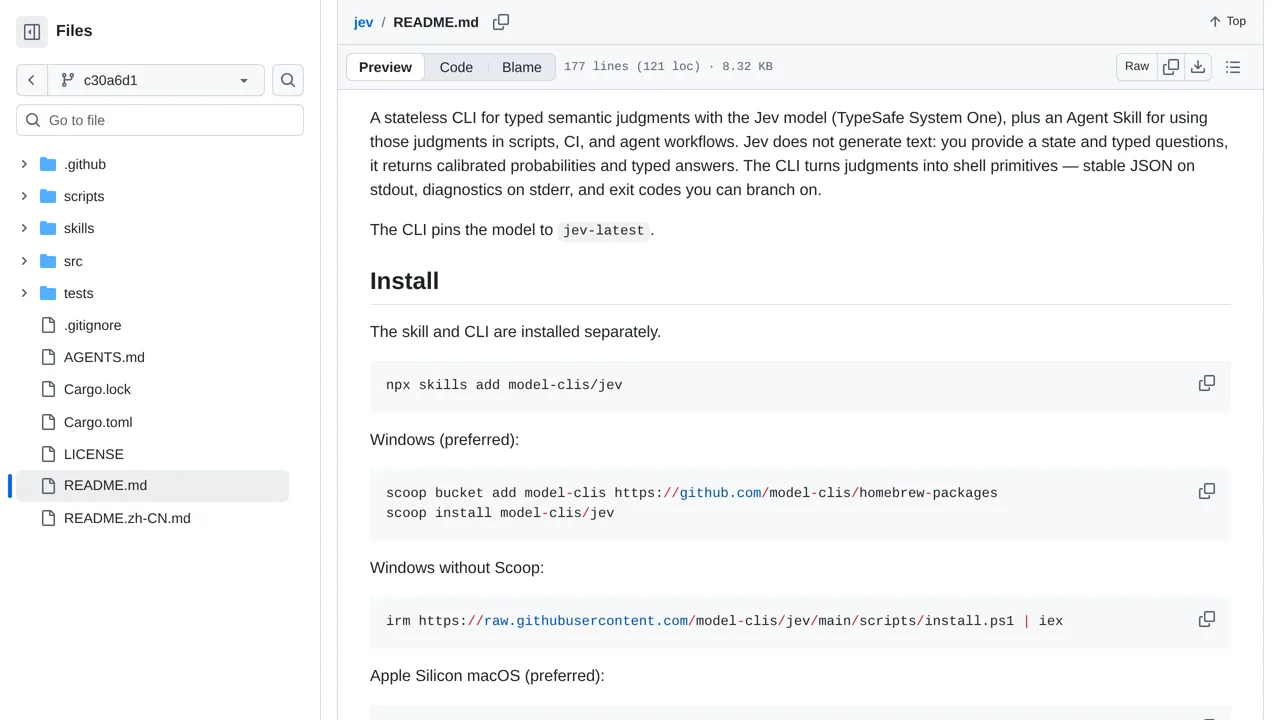Expand the tests folder chevron
The width and height of the screenshot is (1280, 720).
coord(24,293)
